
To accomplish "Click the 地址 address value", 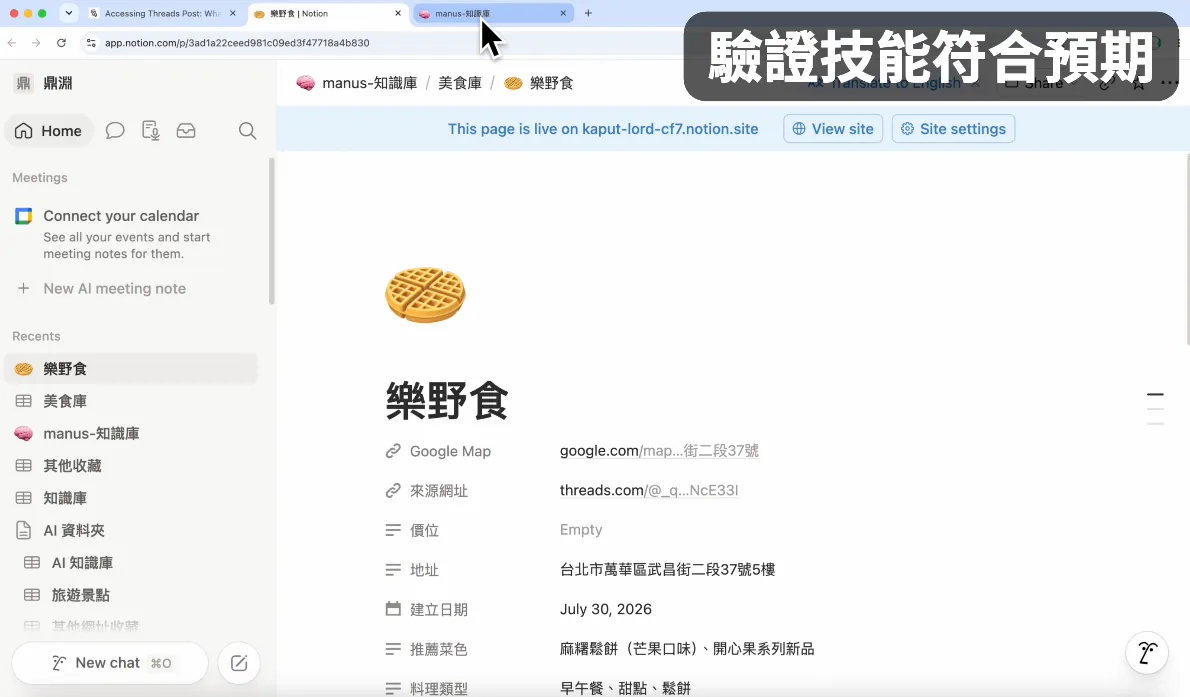I will pyautogui.click(x=667, y=569).
